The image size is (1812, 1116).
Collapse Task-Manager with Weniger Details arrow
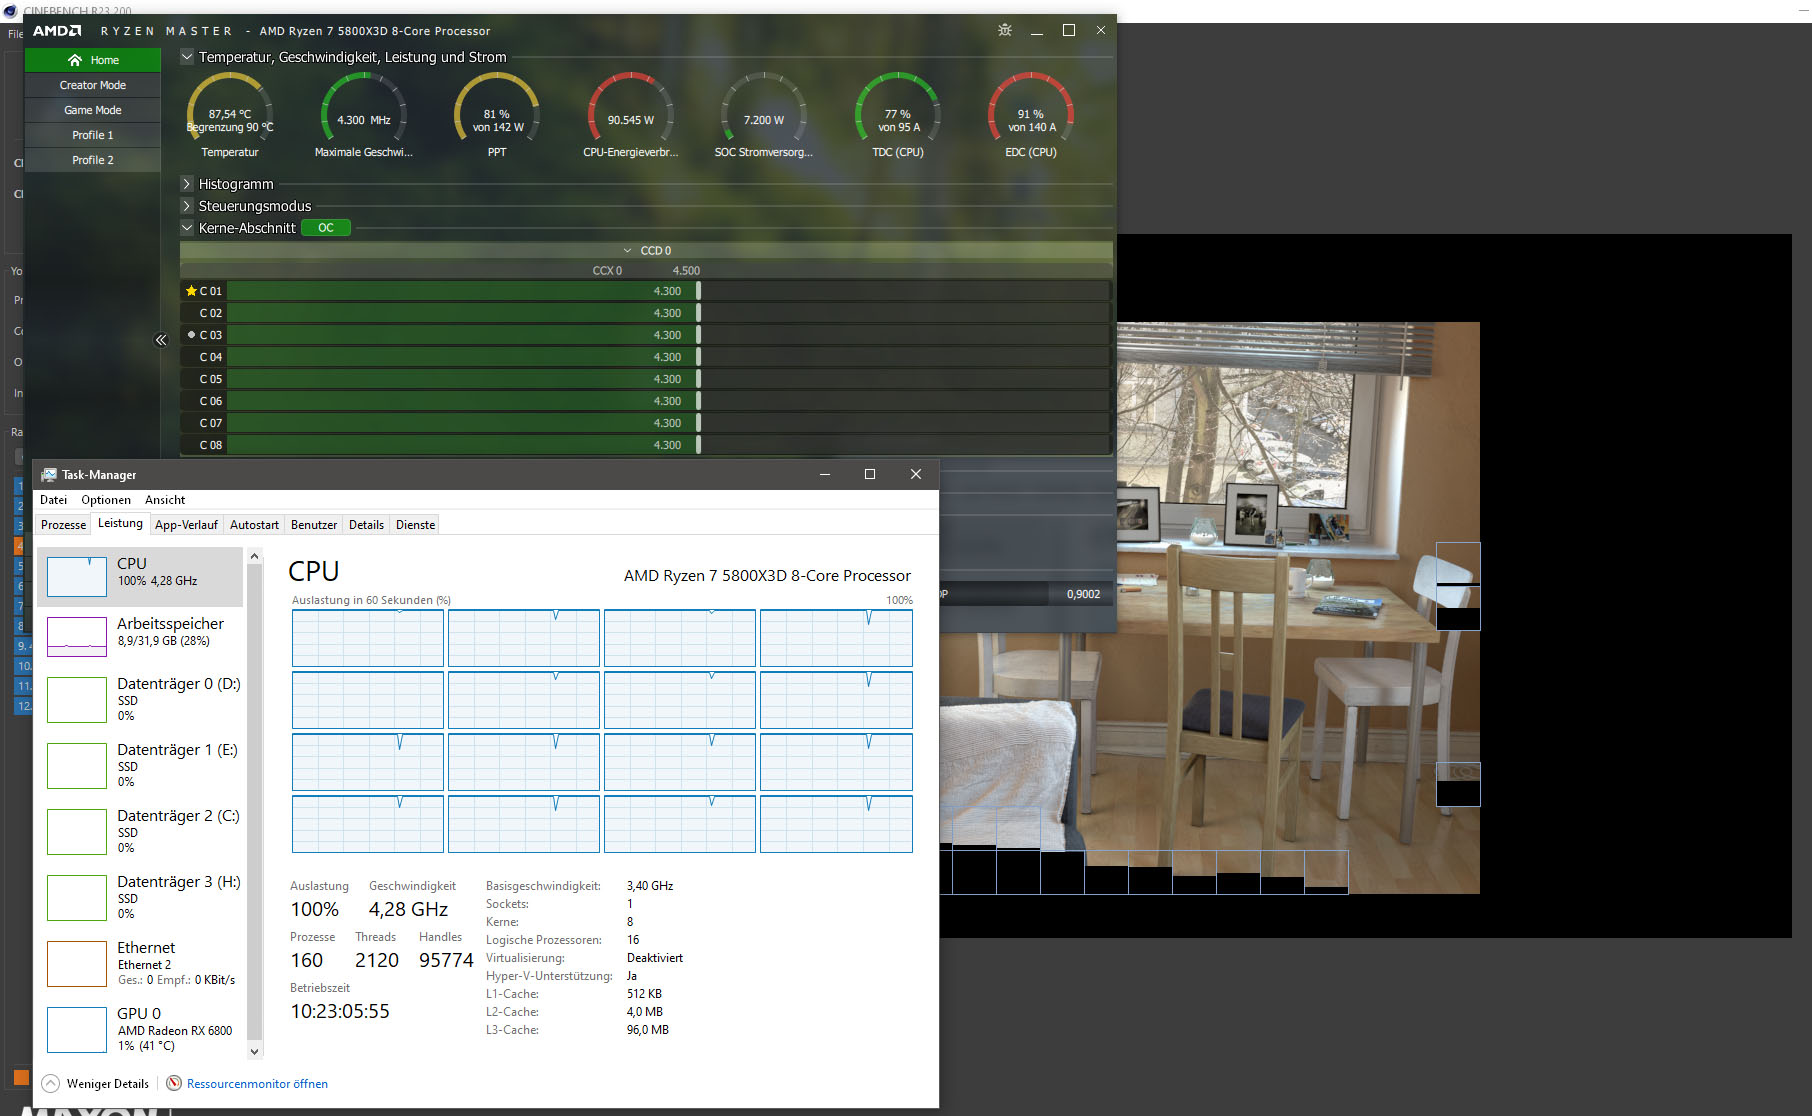point(50,1083)
